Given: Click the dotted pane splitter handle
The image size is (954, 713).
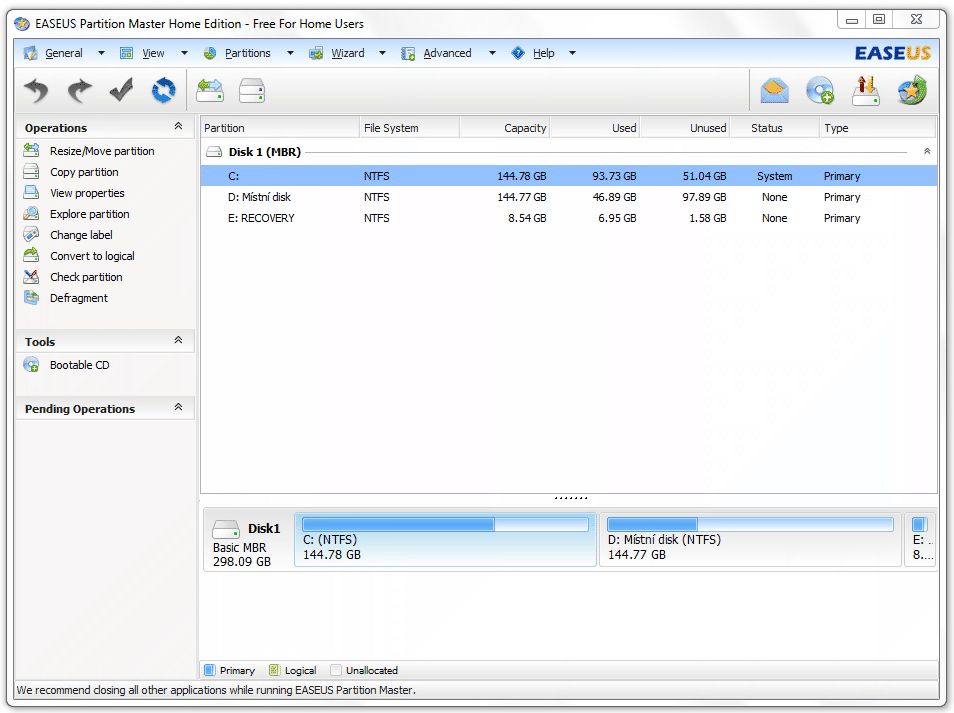Looking at the screenshot, I should point(571,498).
